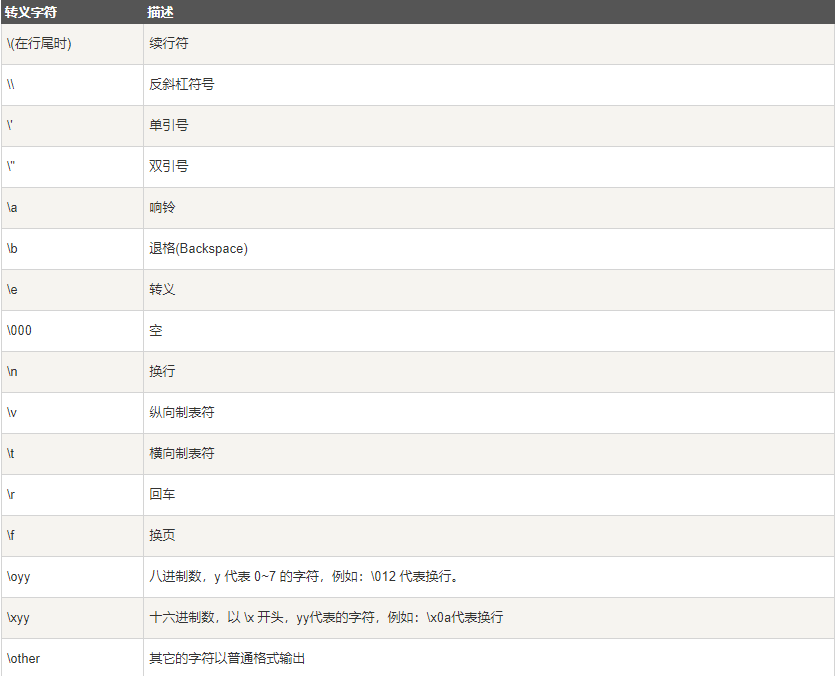
Task: Select the 换行 description in \n row
Action: point(162,372)
